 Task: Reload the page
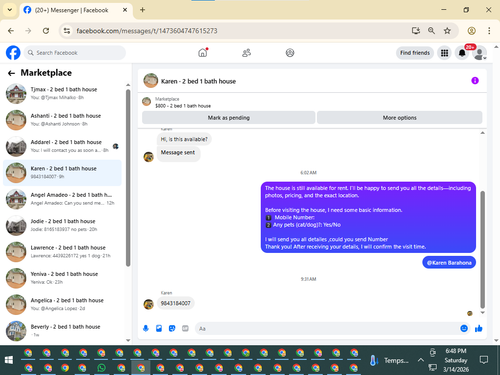[46, 31]
